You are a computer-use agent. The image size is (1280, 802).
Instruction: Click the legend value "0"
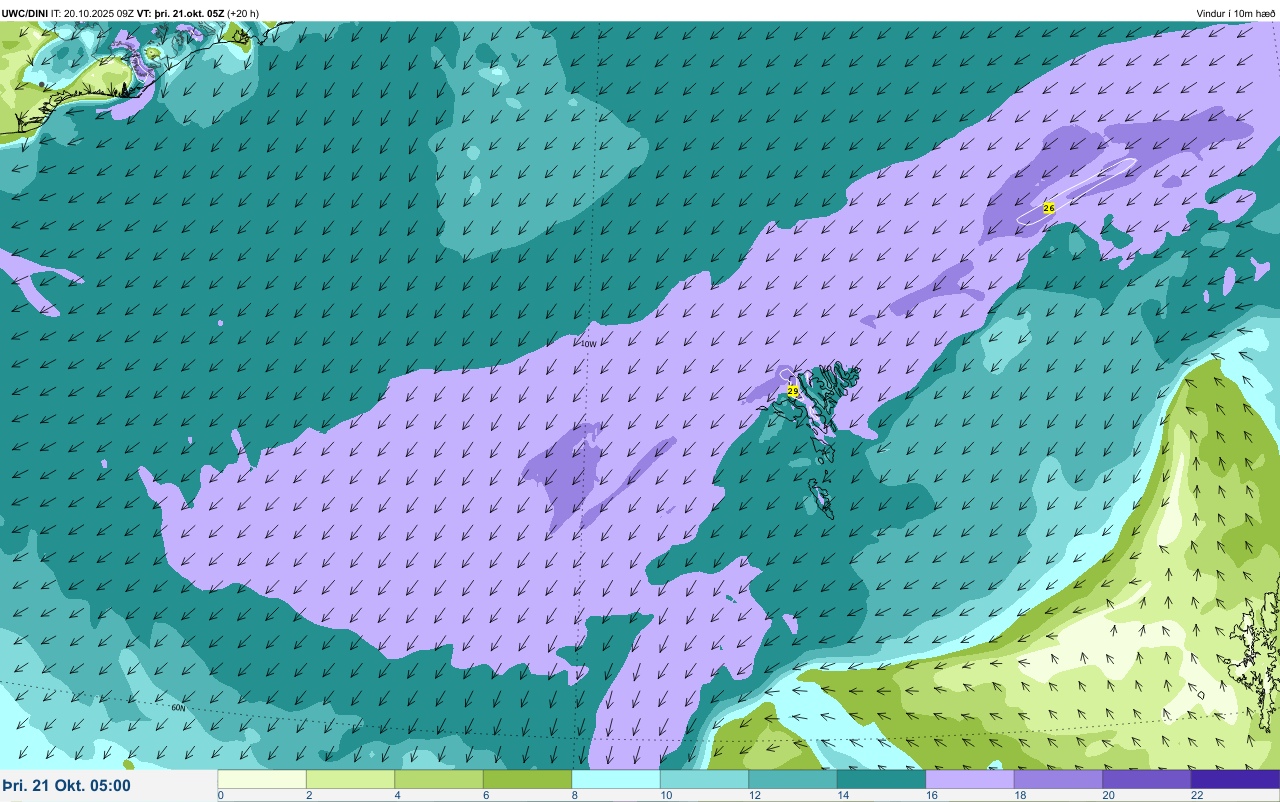click(x=220, y=795)
